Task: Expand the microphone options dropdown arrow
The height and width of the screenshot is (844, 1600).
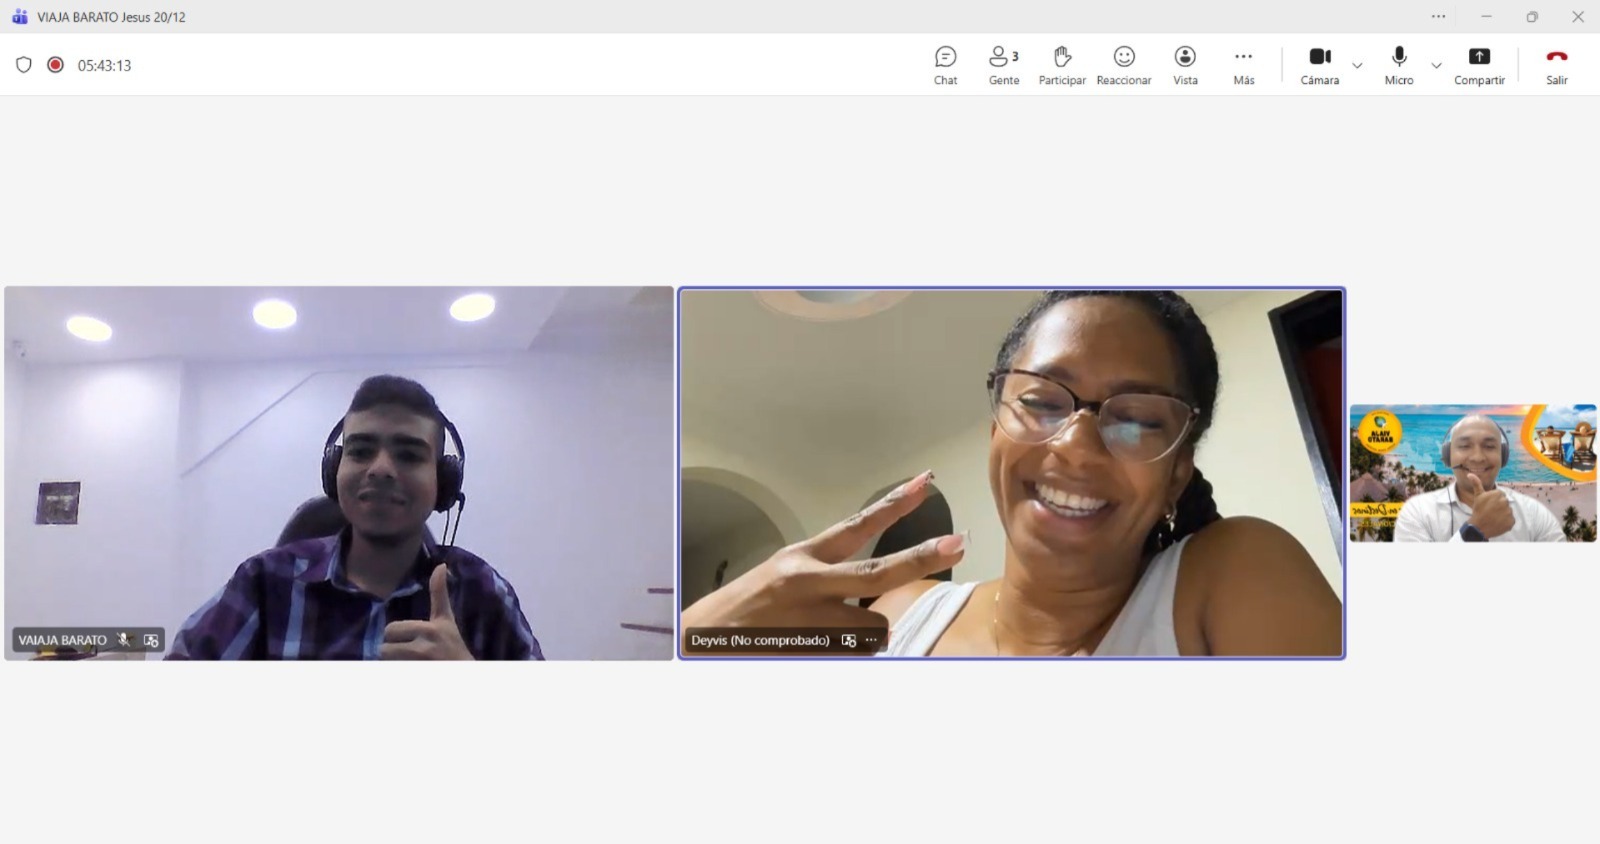Action: point(1436,66)
